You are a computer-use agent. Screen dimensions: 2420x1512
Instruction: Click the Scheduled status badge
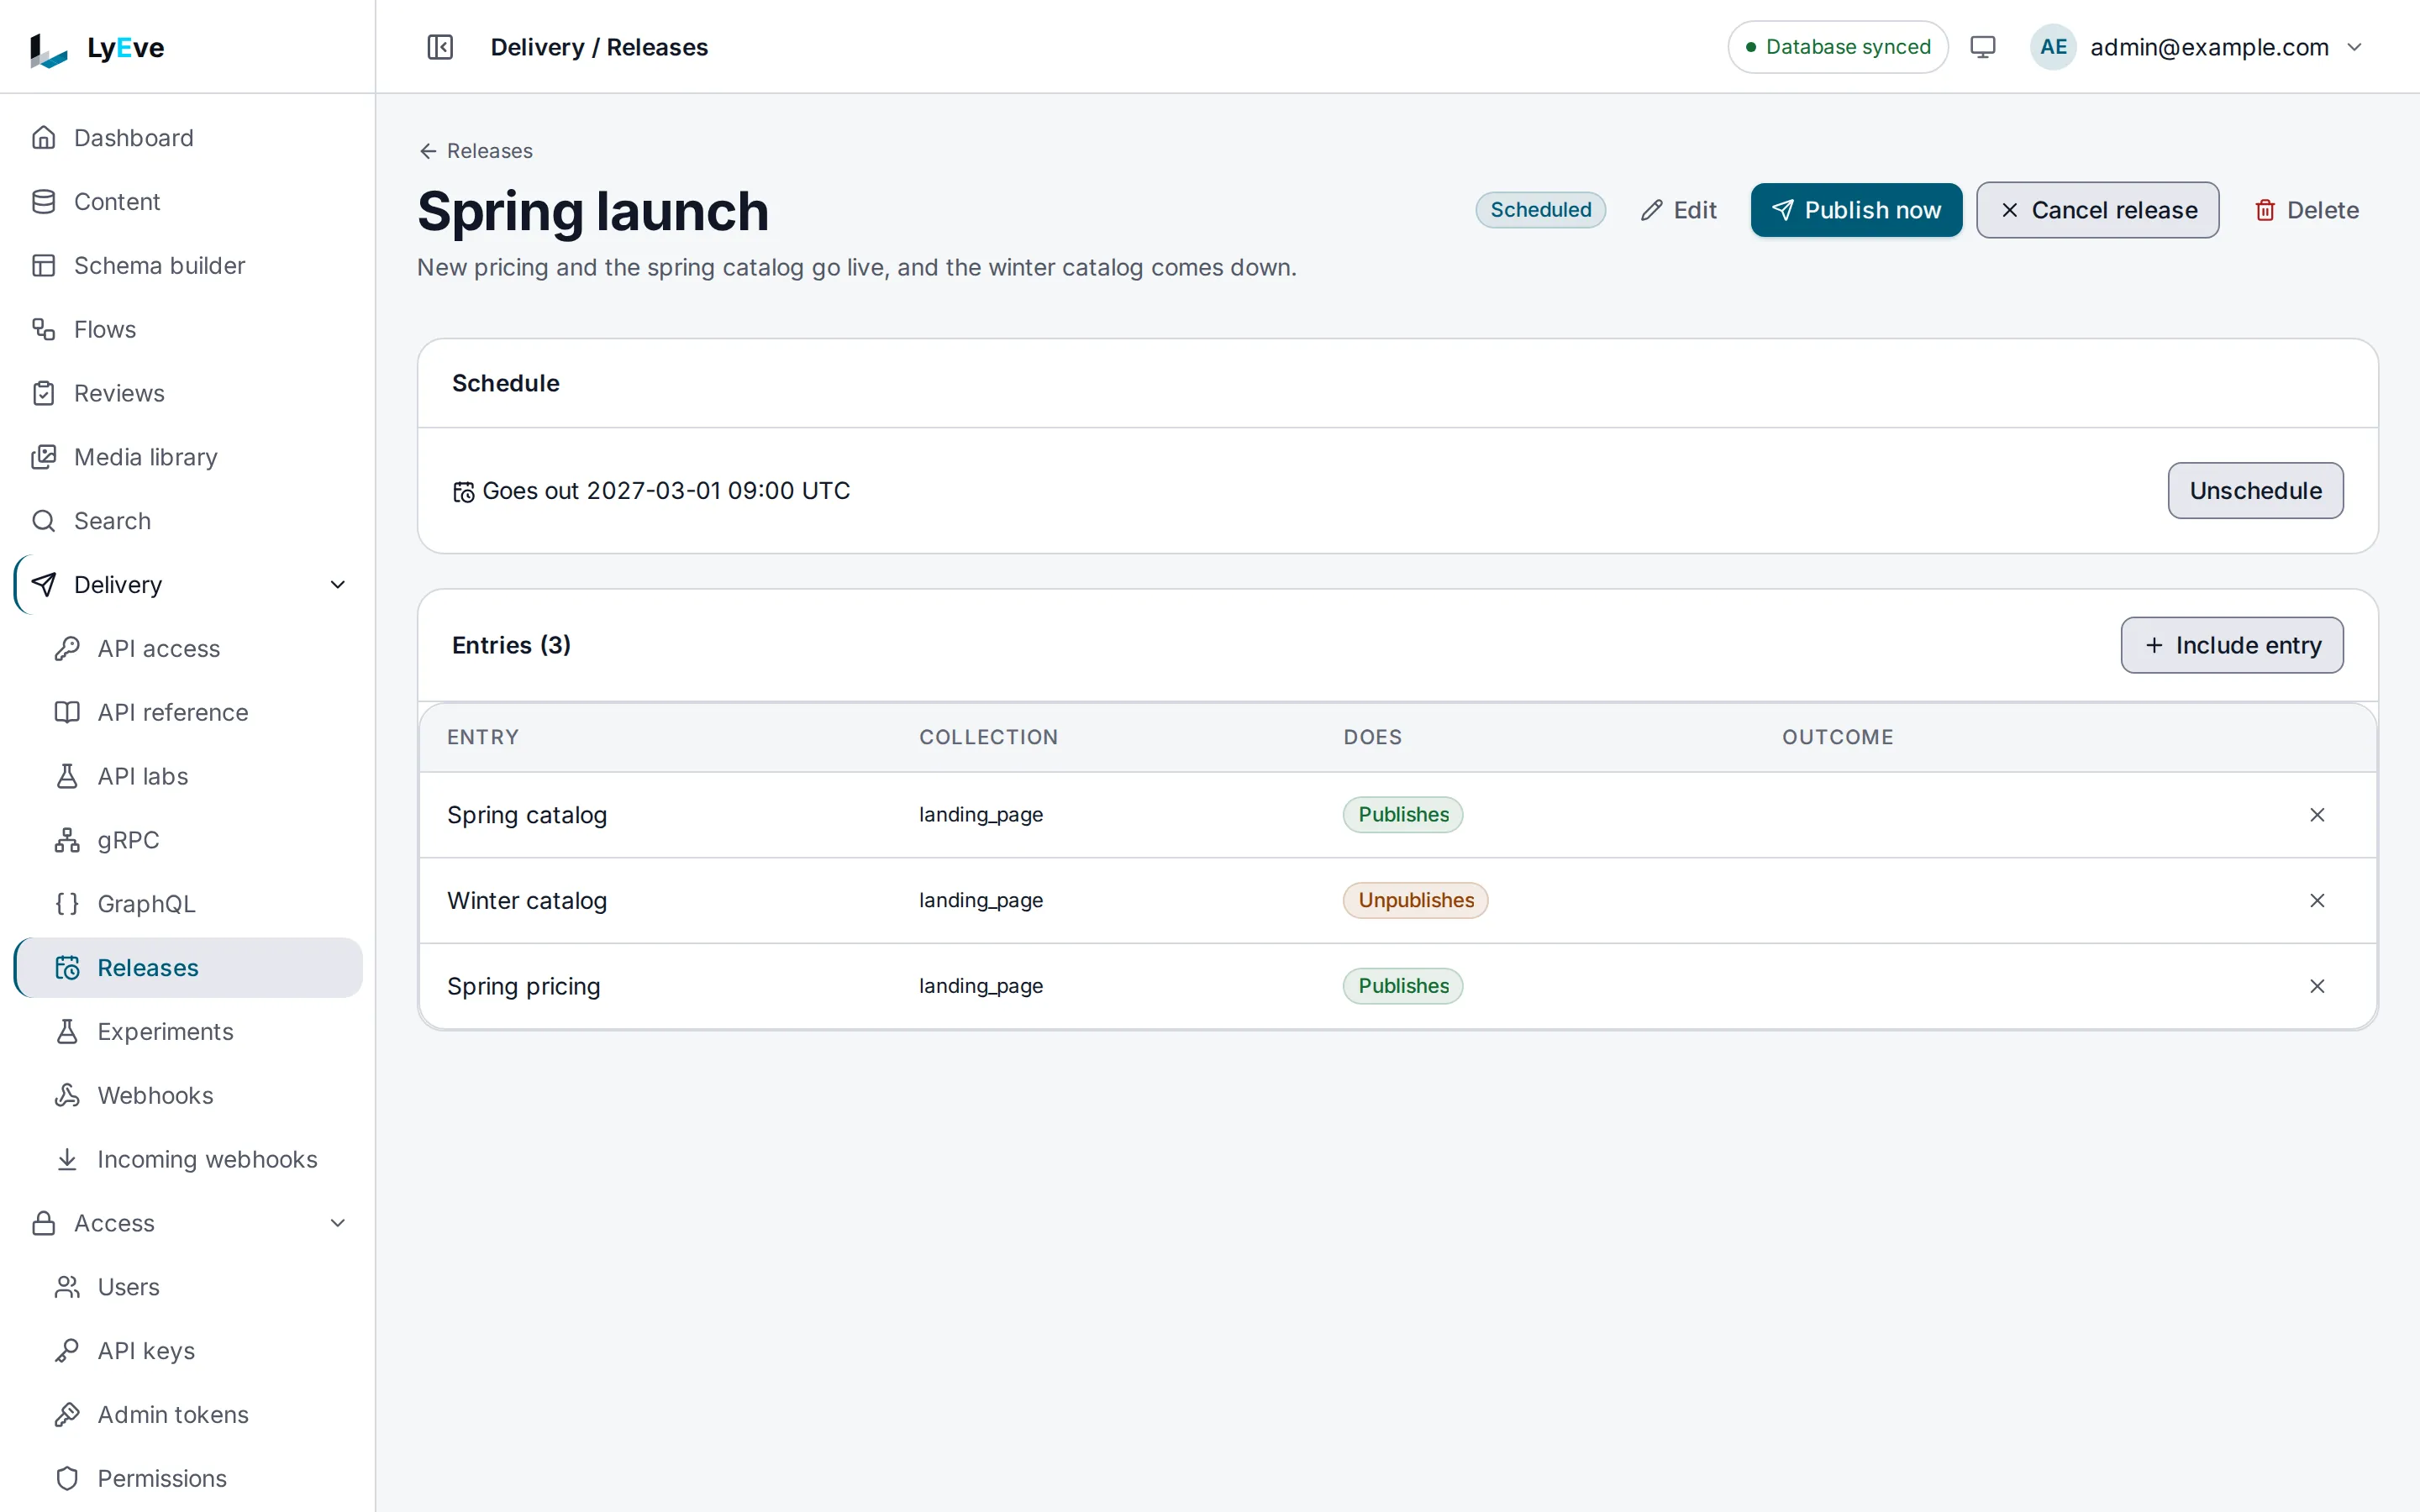click(x=1540, y=210)
